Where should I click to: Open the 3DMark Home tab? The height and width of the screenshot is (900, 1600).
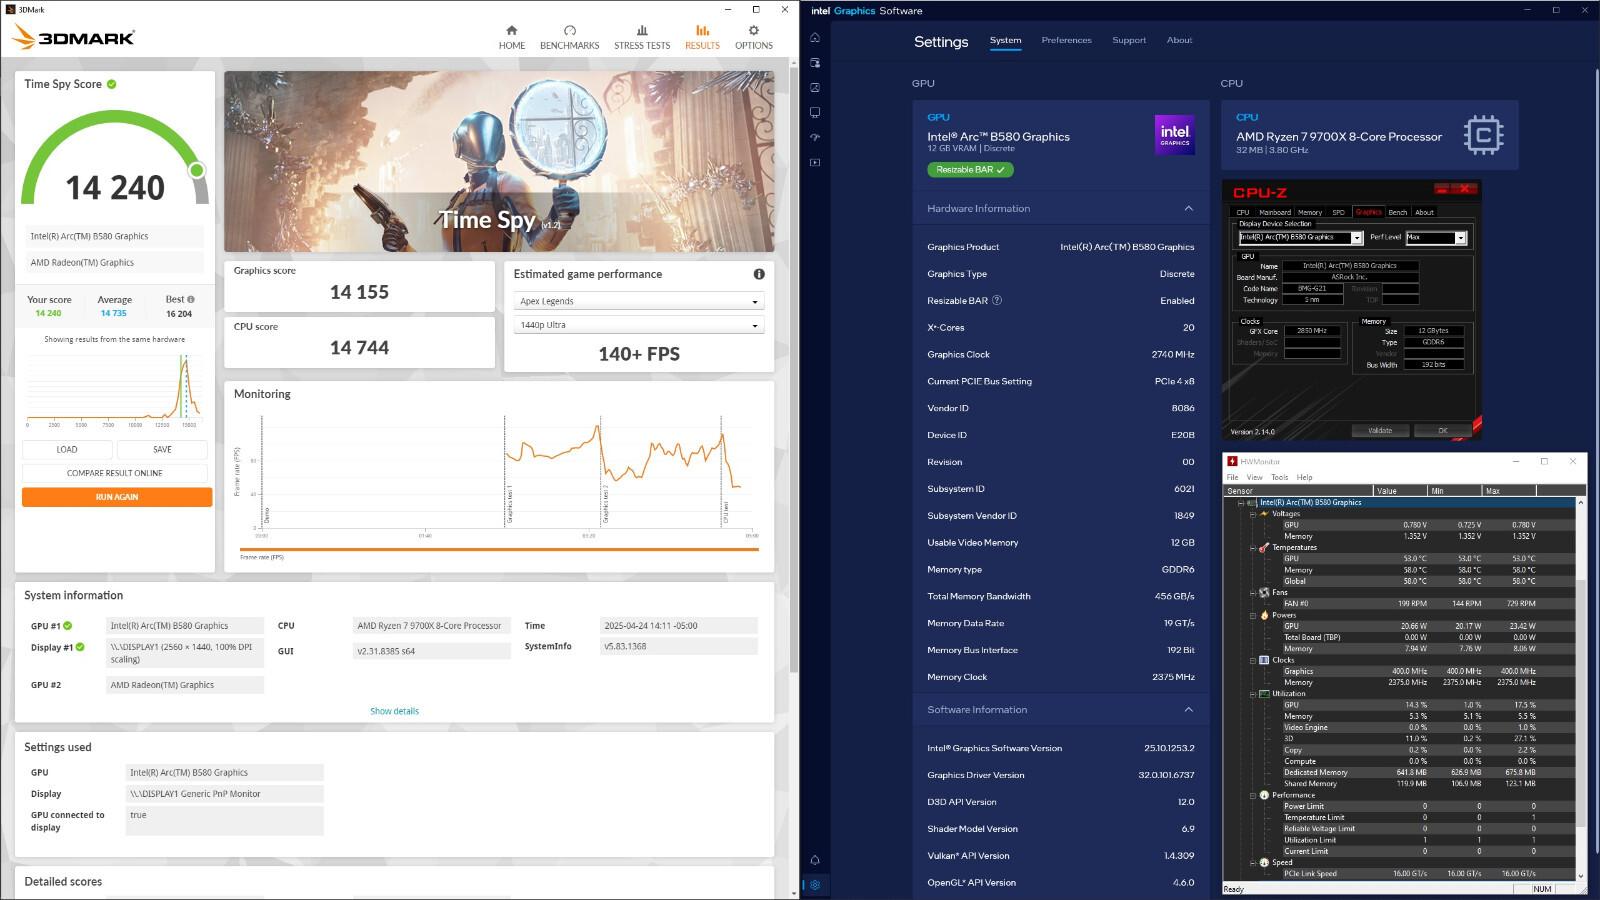(511, 37)
